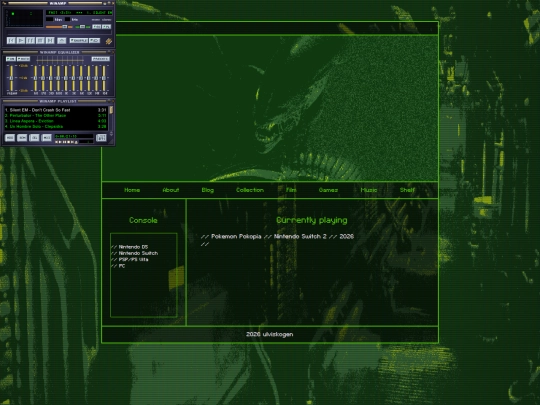
Task: Select playlist track 'Silent EM - Don't Crash So Fast'
Action: pyautogui.click(x=56, y=110)
